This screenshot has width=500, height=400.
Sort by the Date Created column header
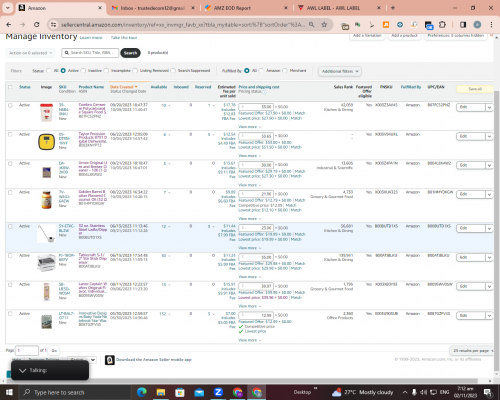123,87
